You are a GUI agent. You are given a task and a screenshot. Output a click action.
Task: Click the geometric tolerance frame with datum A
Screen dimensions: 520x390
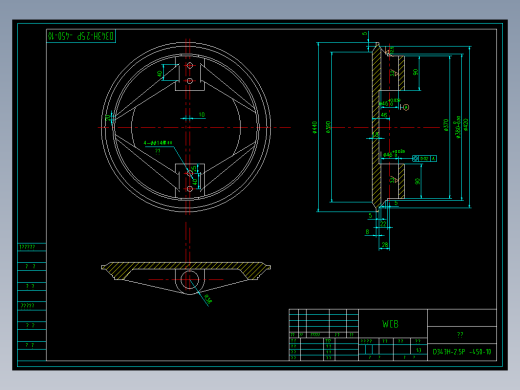click(x=424, y=159)
